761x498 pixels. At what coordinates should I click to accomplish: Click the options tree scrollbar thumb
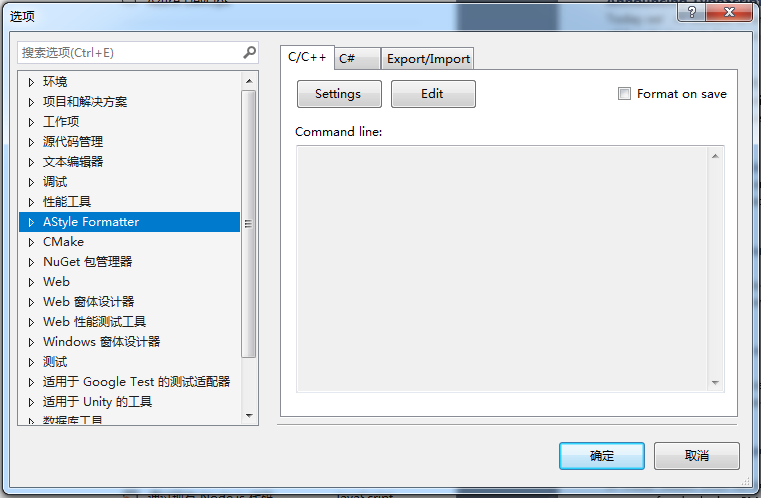249,224
